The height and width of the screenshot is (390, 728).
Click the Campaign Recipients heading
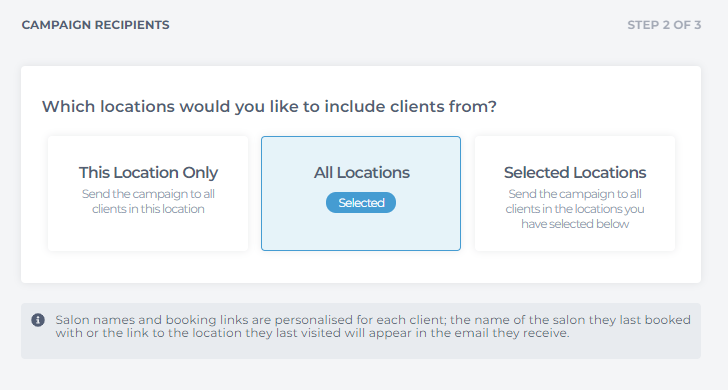pos(96,25)
